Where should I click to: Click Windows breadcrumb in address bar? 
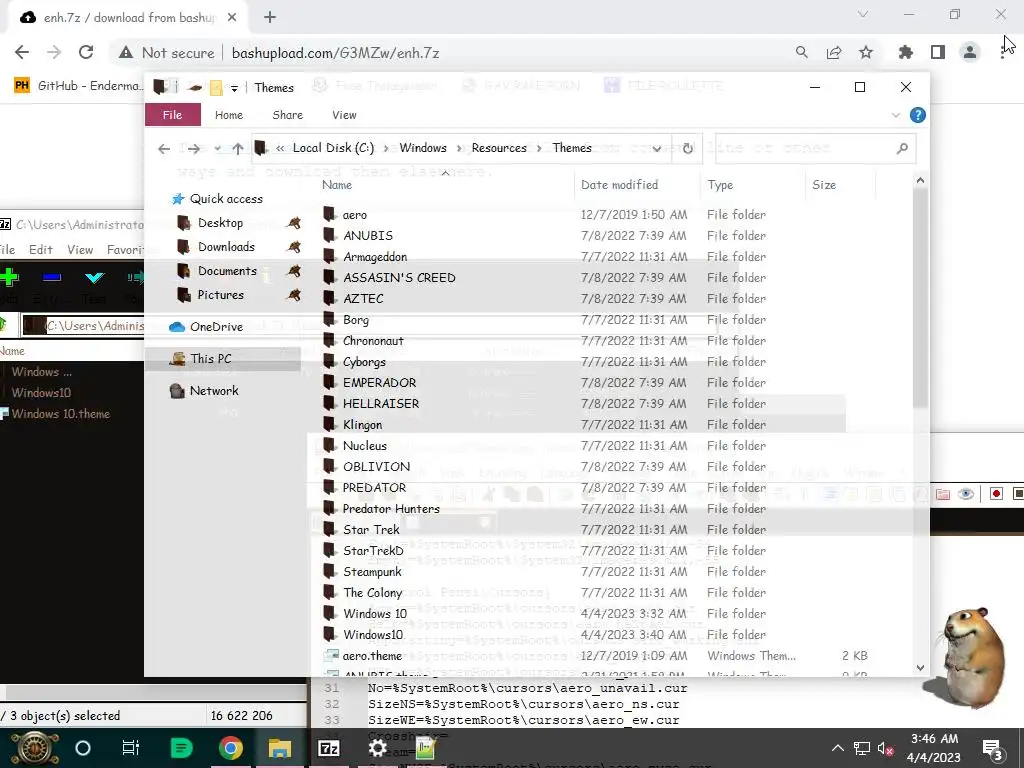pyautogui.click(x=423, y=148)
